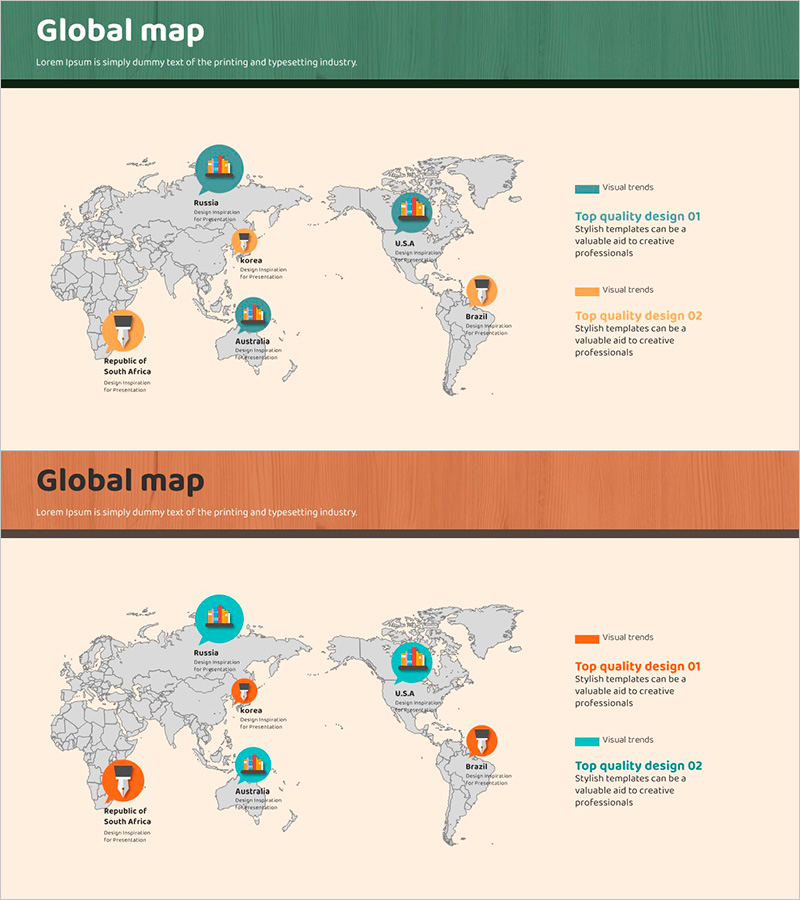Select the white 'Global map' title on green banner
This screenshot has width=800, height=900.
coord(120,31)
